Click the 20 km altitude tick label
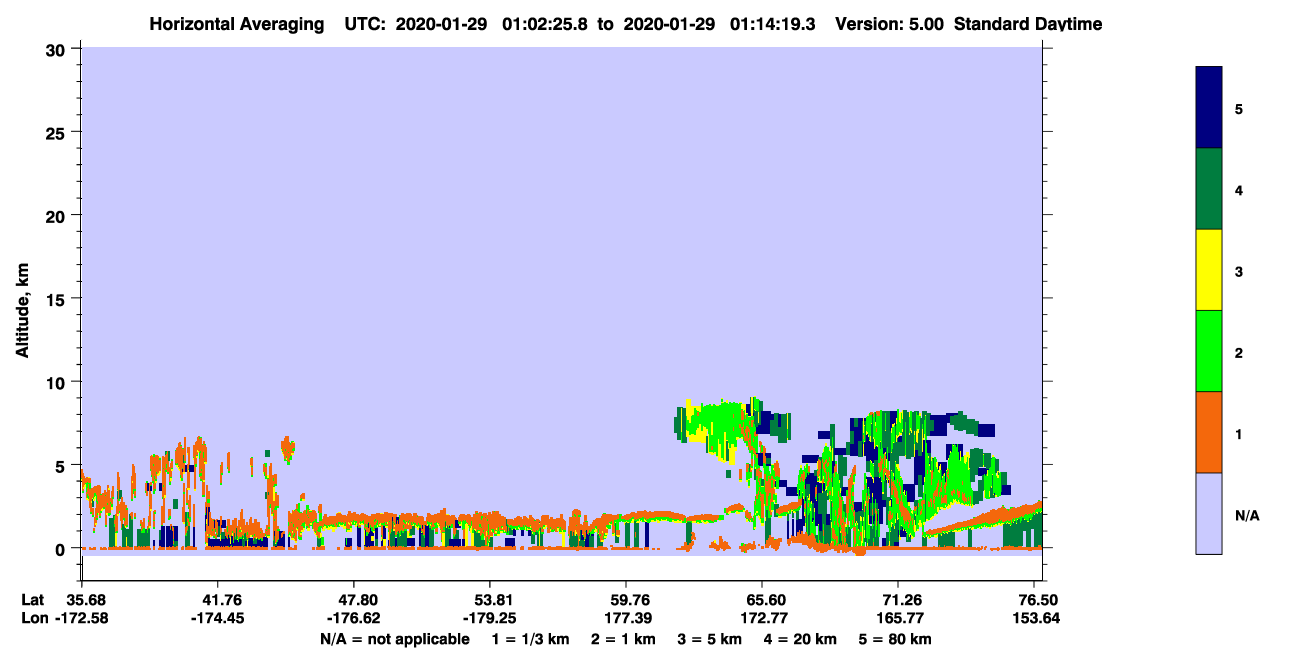This screenshot has width=1300, height=667. 56,215
